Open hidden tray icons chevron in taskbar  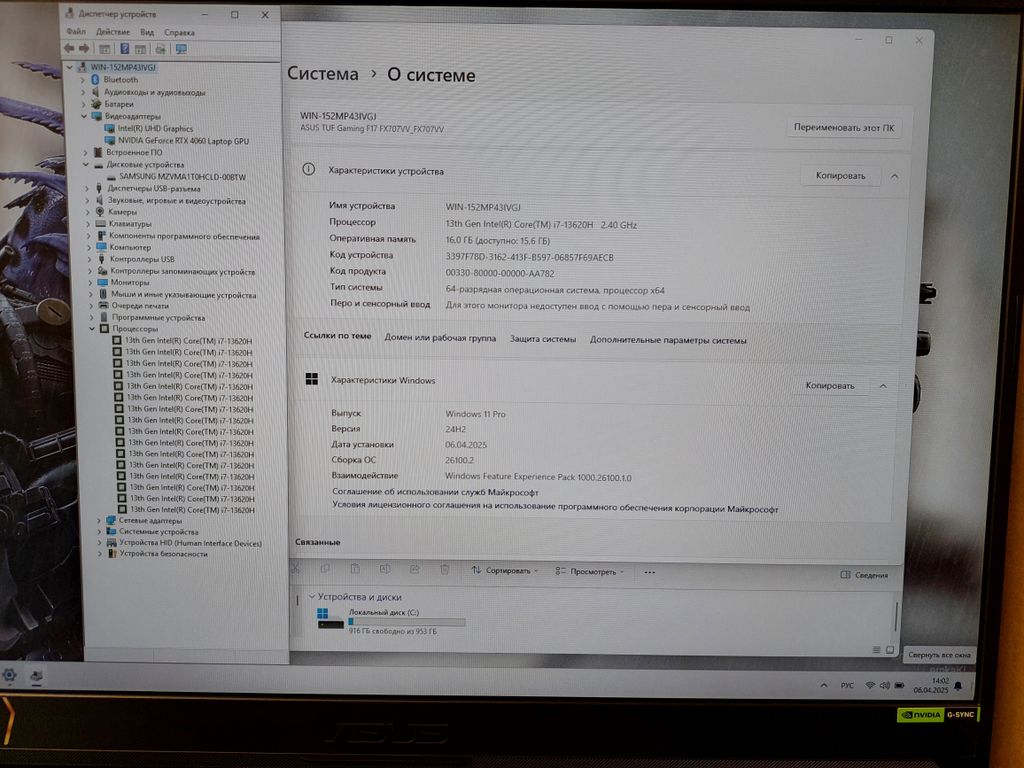coord(822,686)
